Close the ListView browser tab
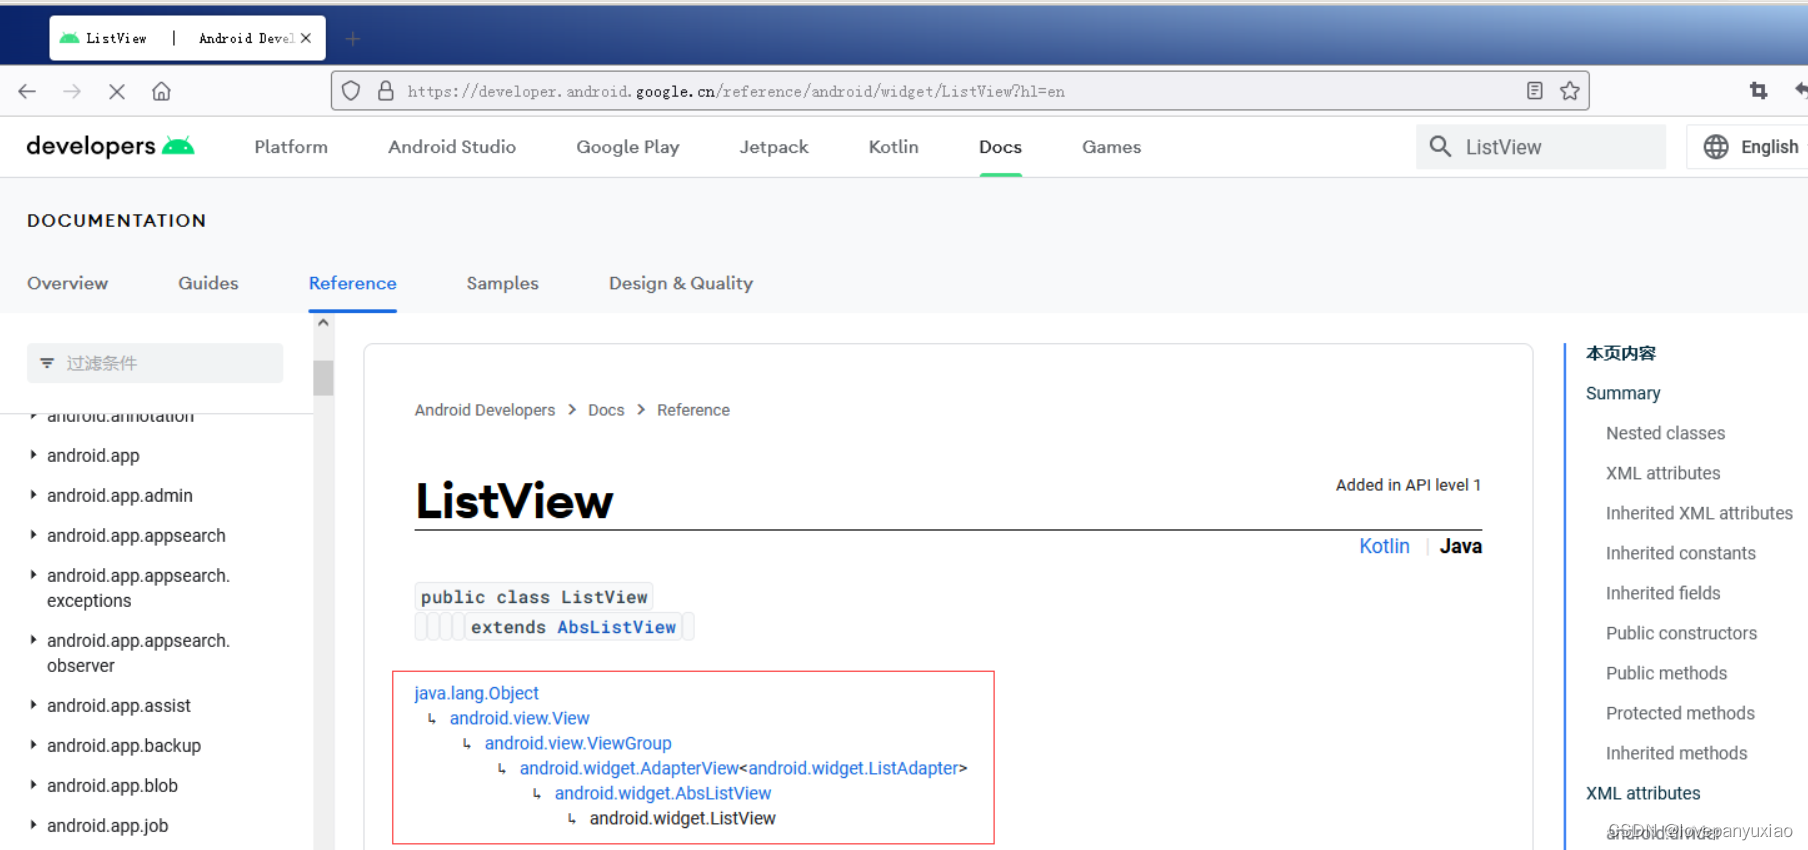Viewport: 1808px width, 850px height. click(x=306, y=38)
